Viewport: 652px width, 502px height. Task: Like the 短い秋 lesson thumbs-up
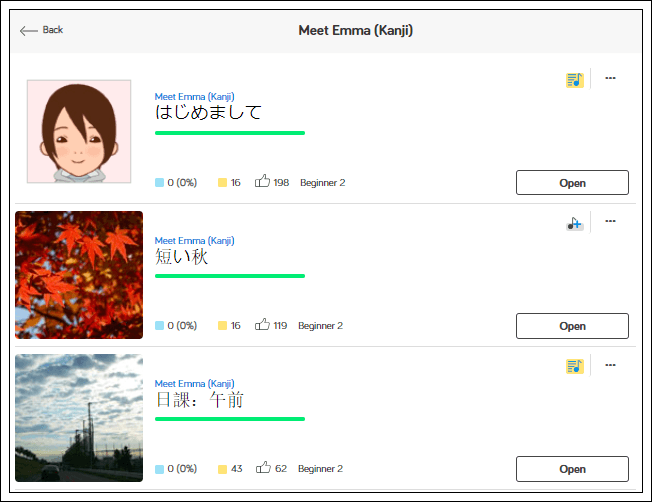point(263,325)
